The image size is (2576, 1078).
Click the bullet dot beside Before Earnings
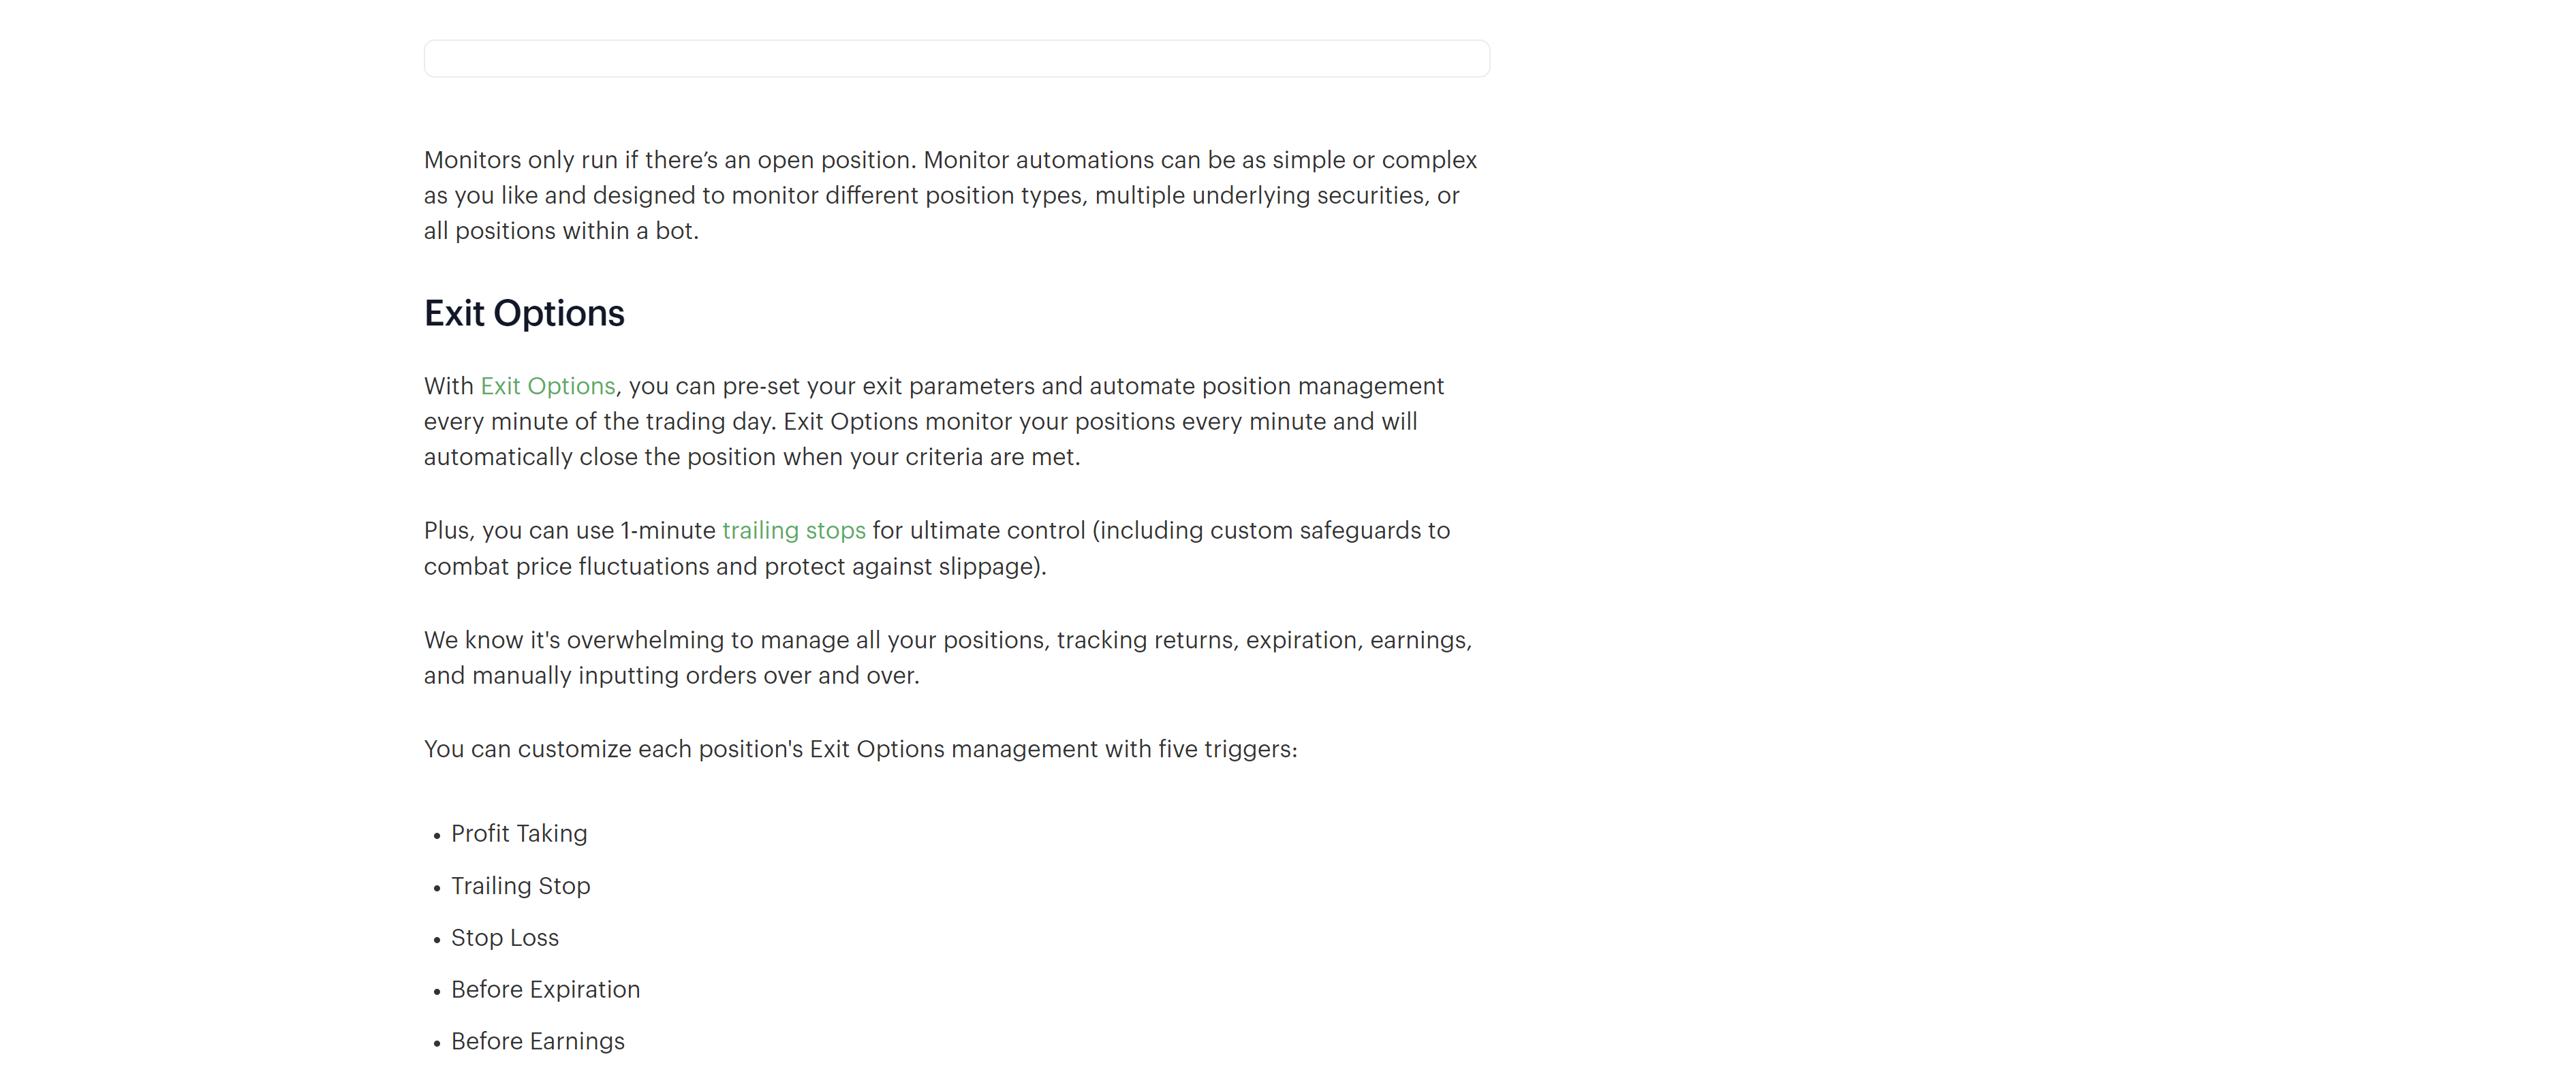437,1044
